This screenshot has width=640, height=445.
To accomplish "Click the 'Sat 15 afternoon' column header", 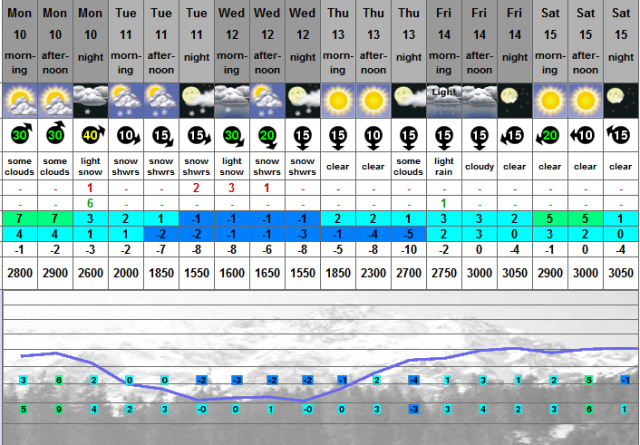I will pos(586,41).
